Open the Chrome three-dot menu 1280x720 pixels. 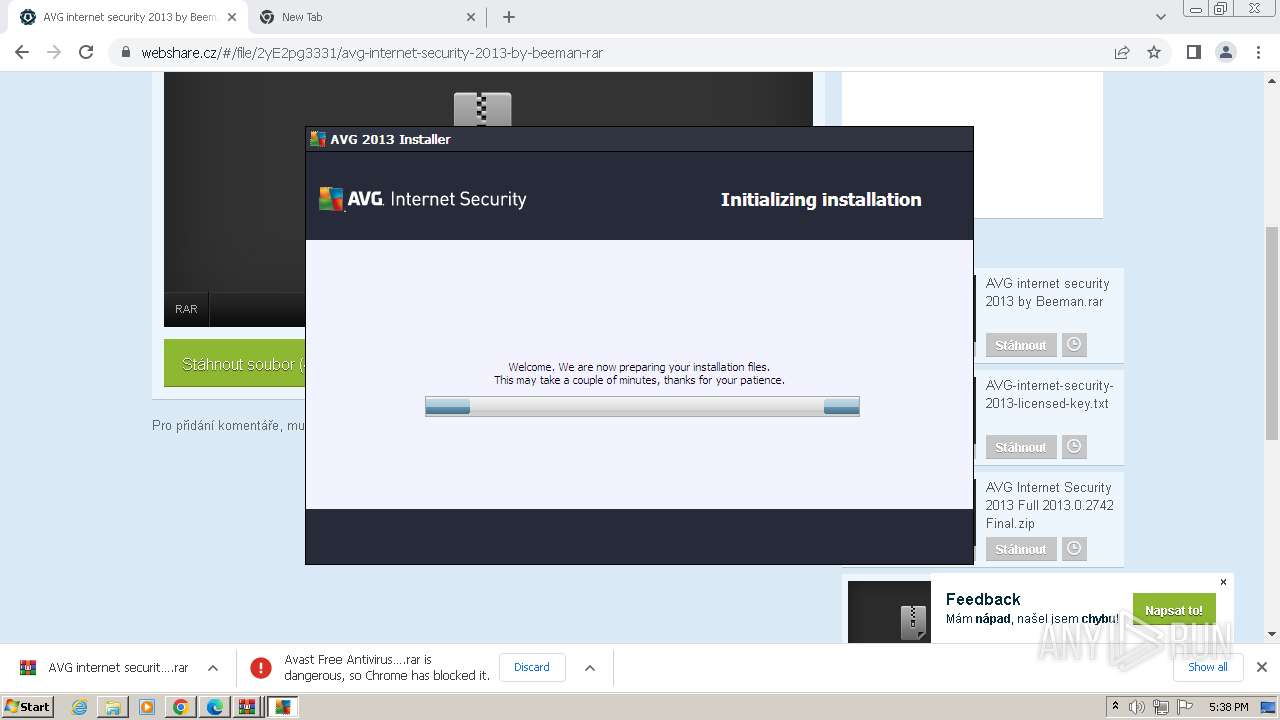pyautogui.click(x=1258, y=52)
